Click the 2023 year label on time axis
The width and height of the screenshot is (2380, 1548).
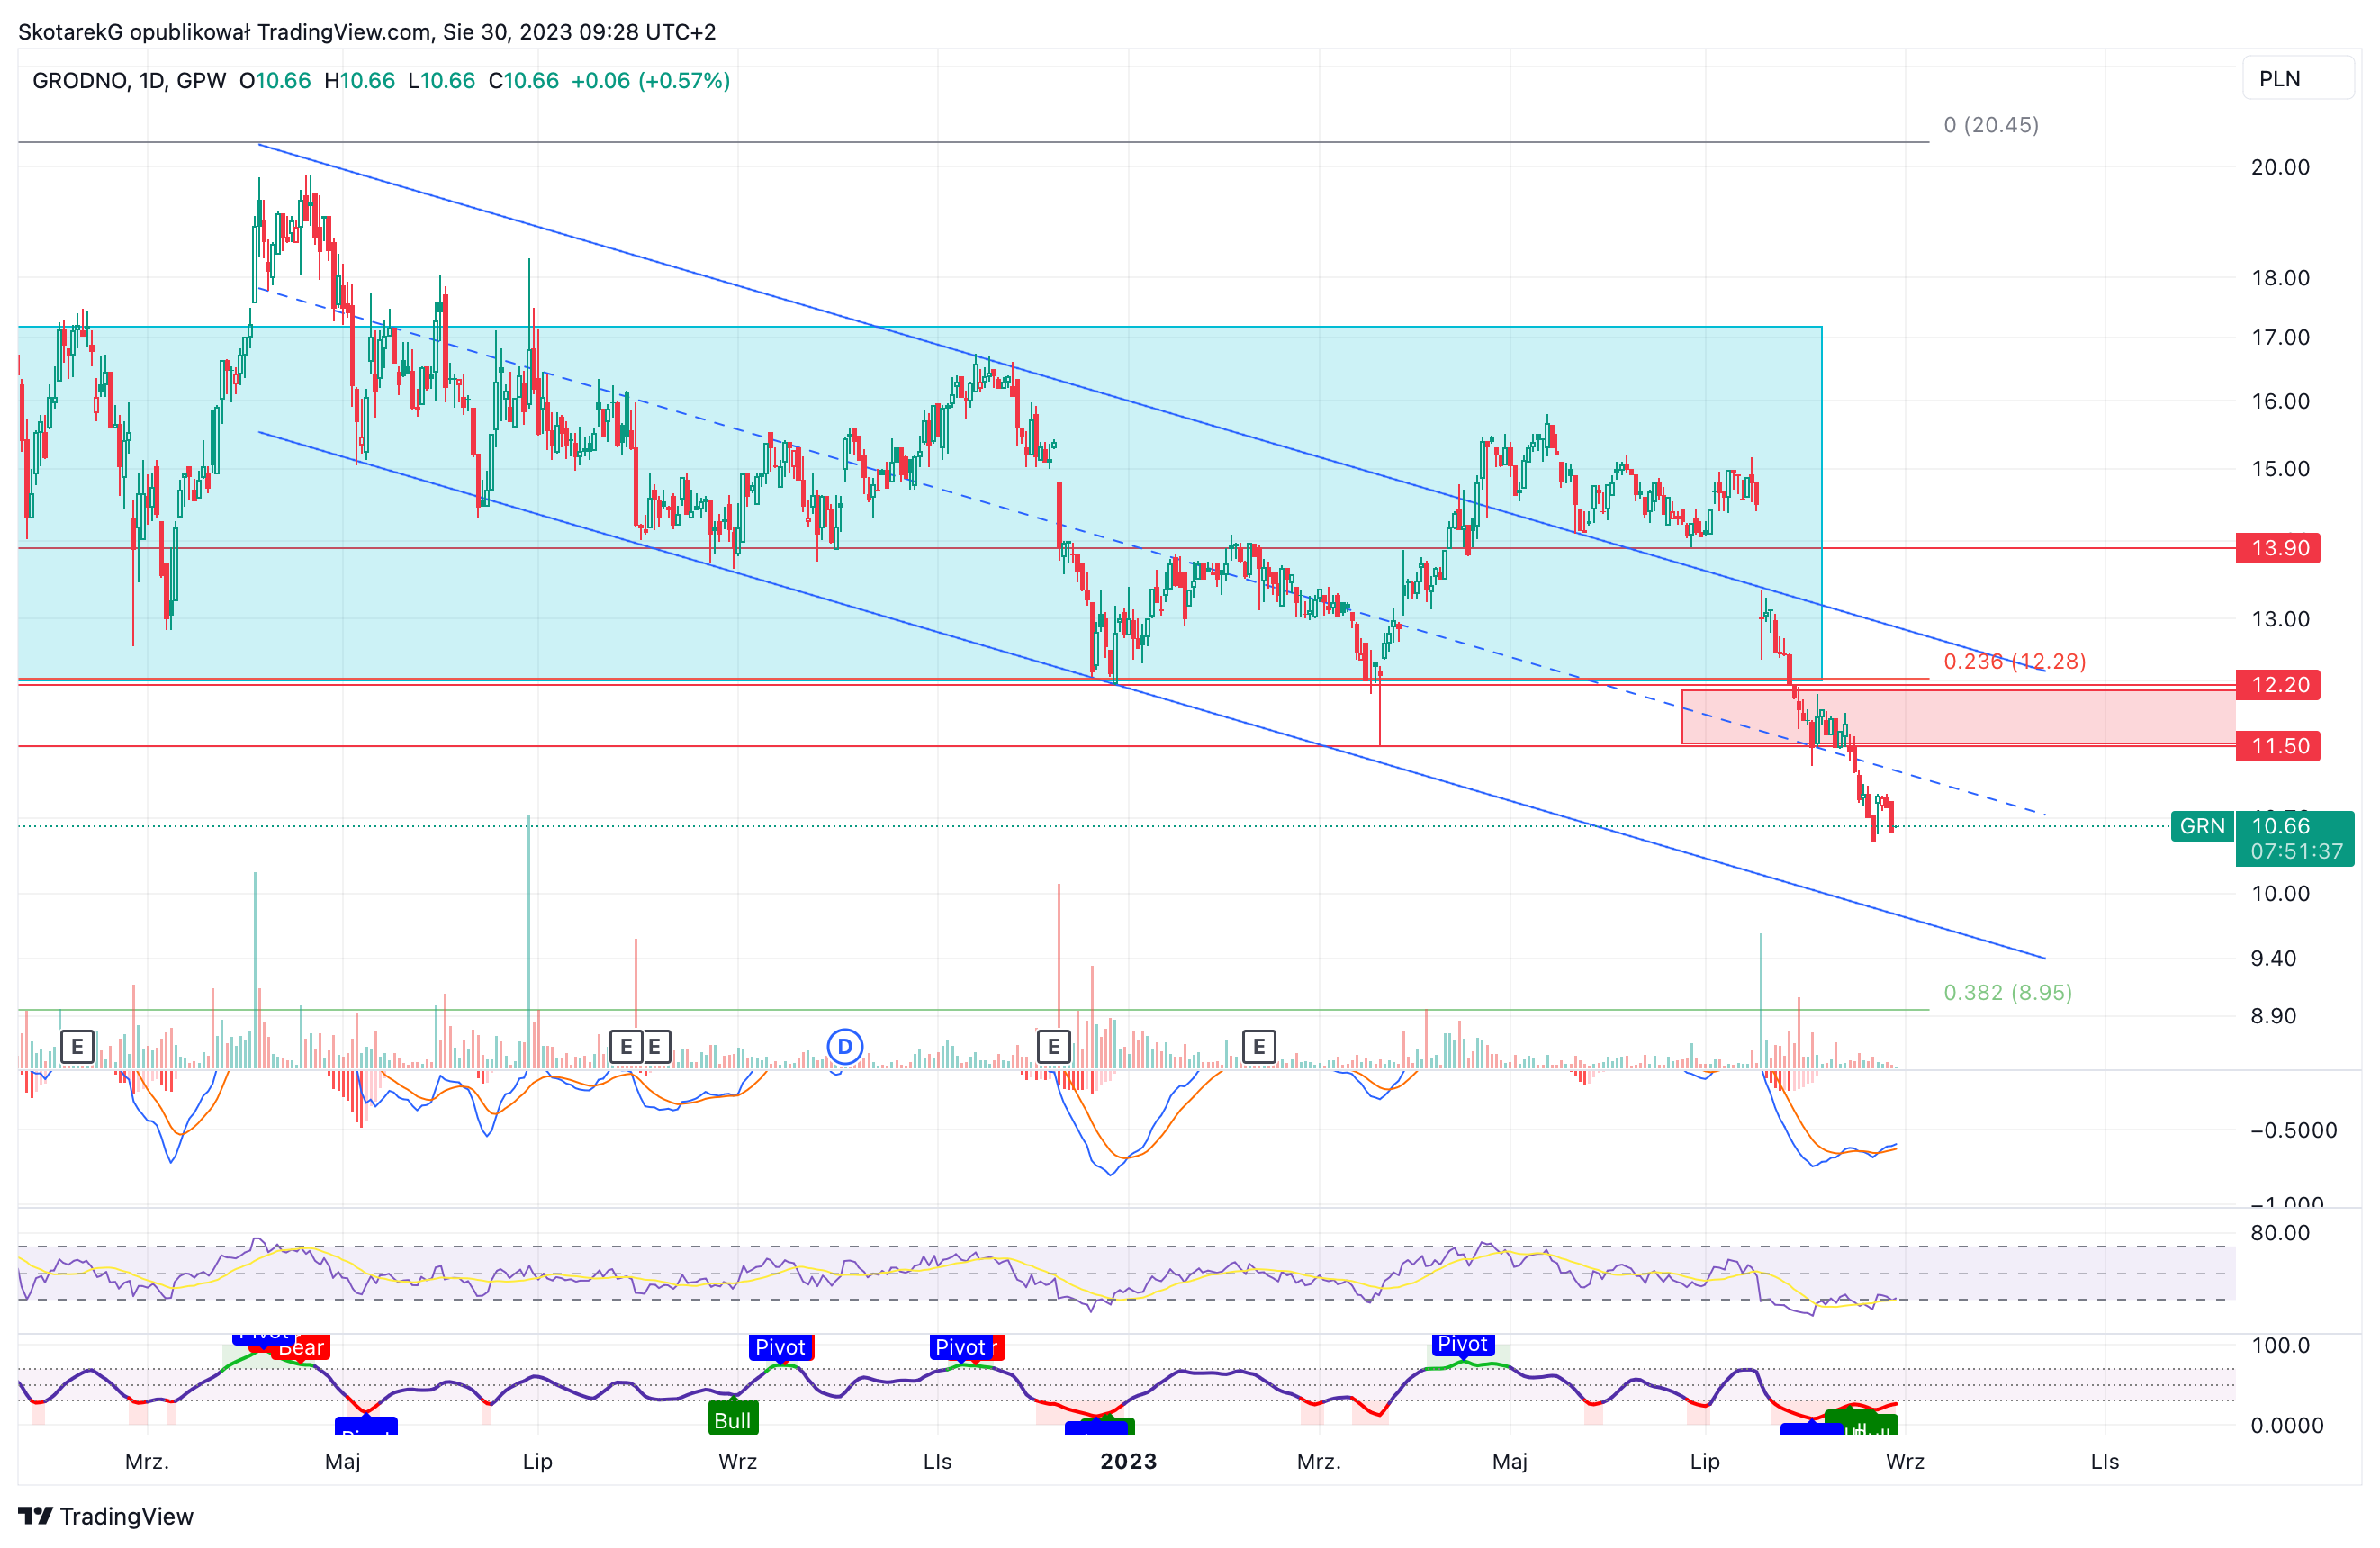1128,1461
